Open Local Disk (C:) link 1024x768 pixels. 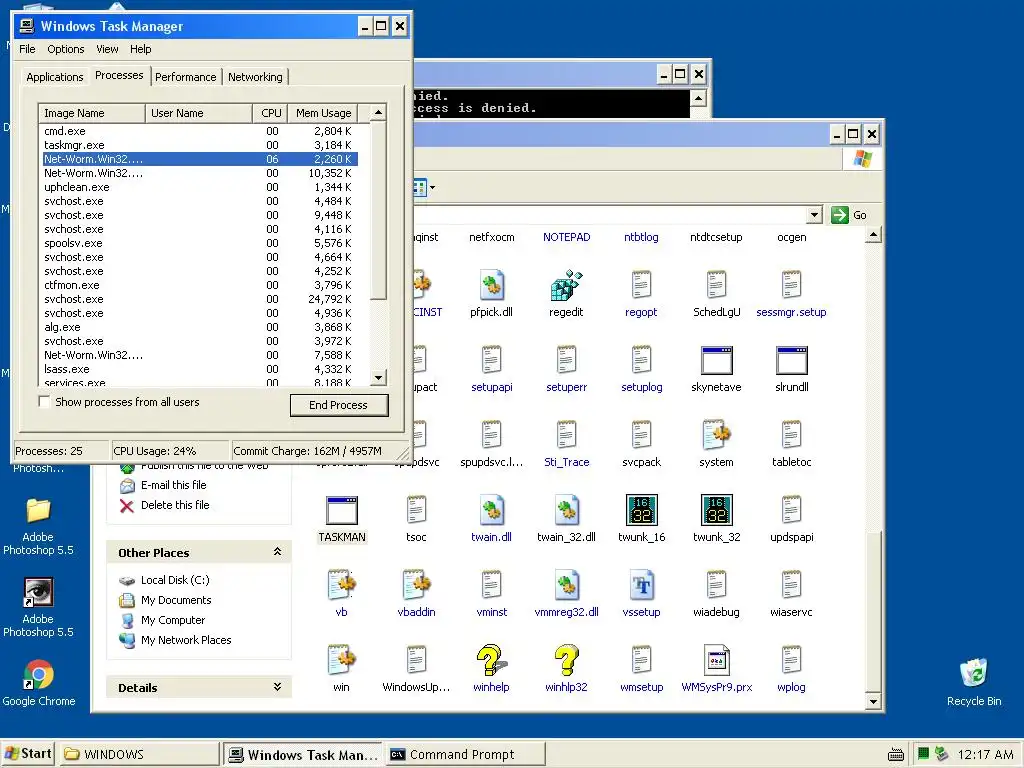pos(175,580)
